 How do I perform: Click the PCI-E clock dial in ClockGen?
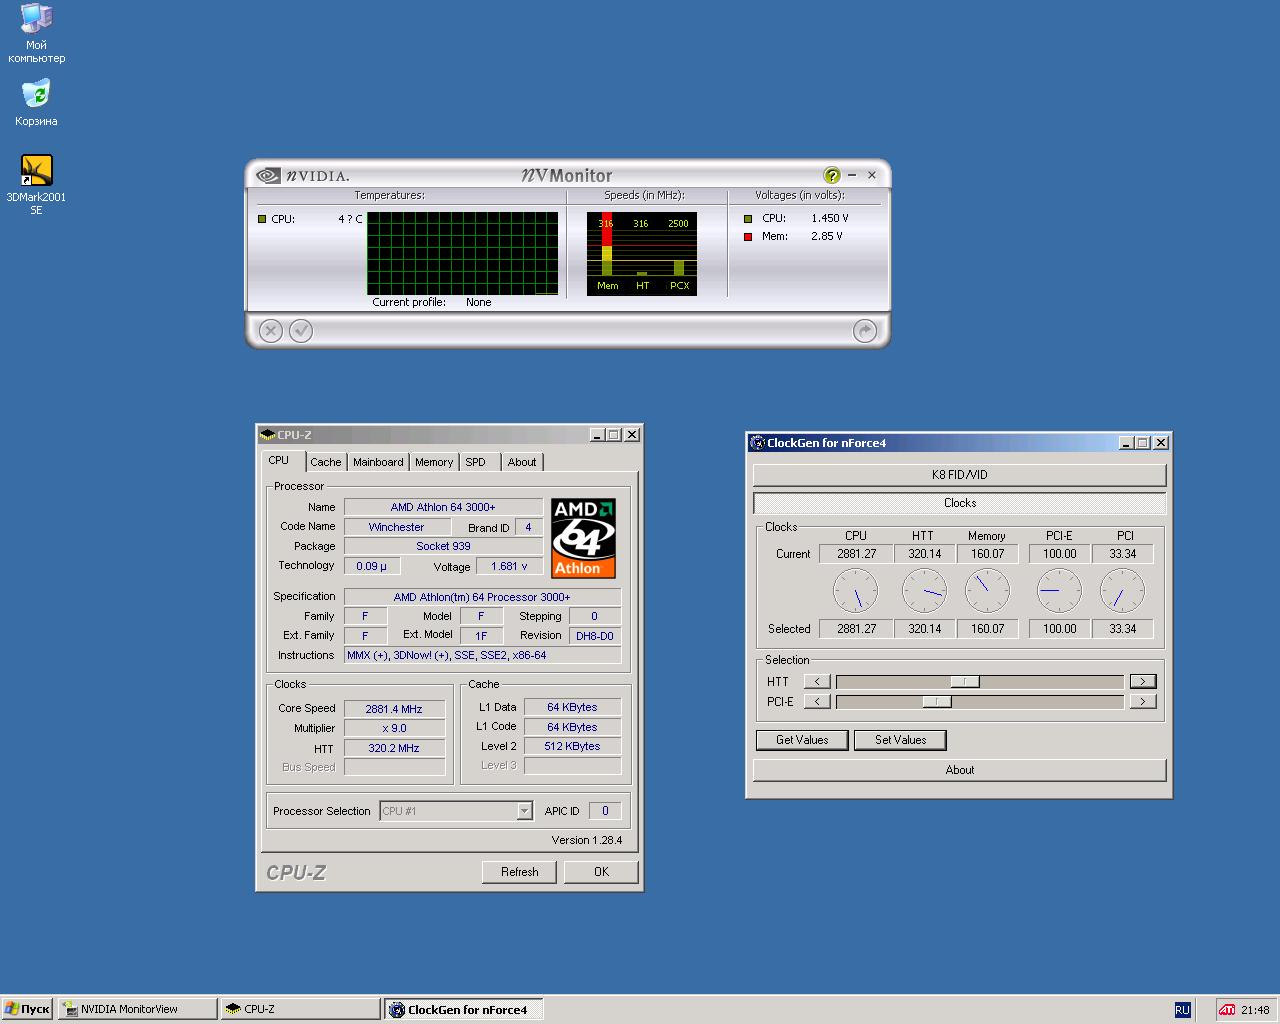tap(1059, 591)
